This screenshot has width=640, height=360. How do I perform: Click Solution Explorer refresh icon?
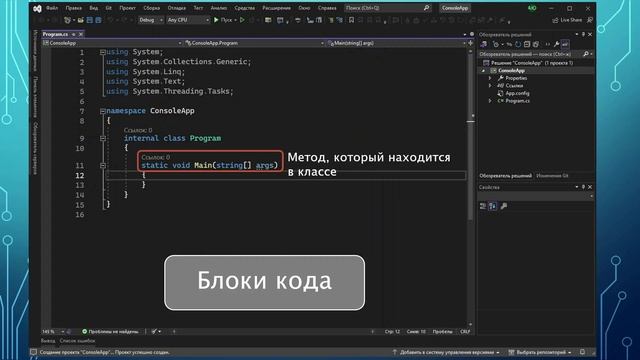pos(518,44)
